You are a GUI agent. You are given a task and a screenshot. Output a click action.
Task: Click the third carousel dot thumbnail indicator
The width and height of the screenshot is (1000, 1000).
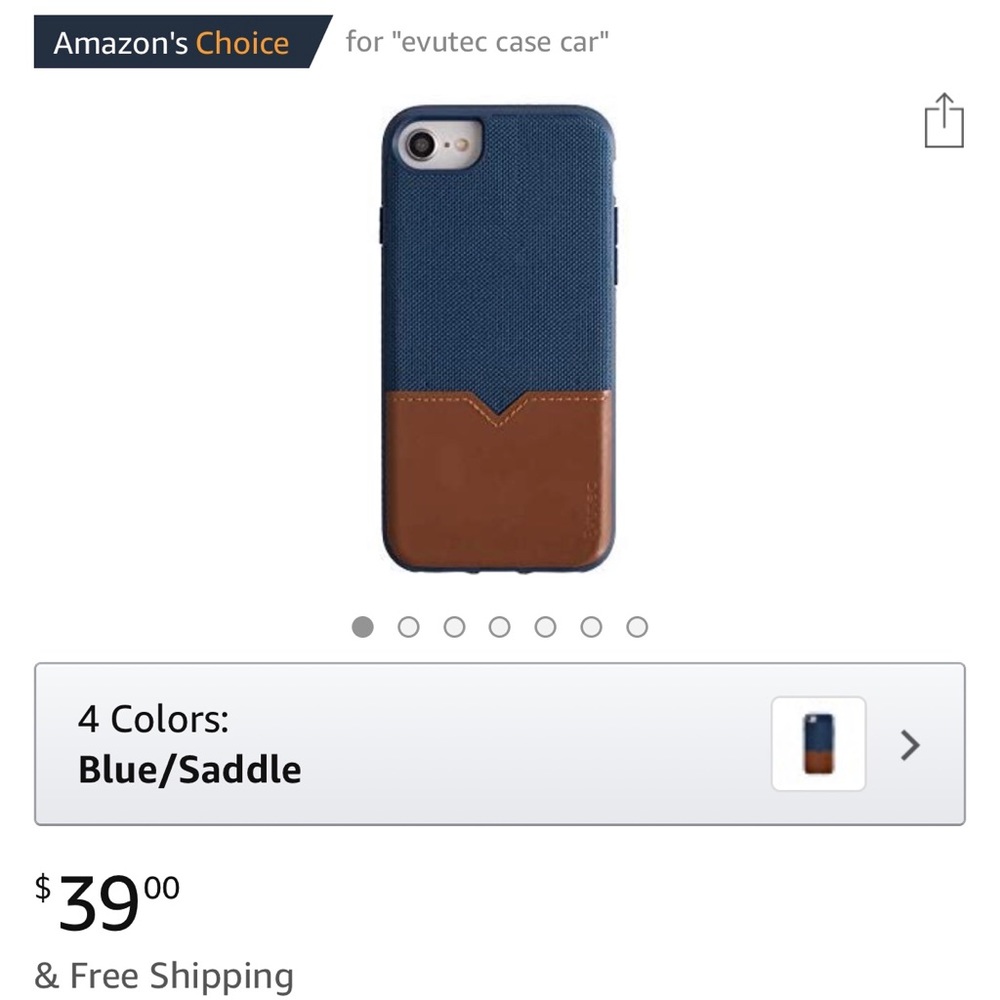tap(455, 625)
